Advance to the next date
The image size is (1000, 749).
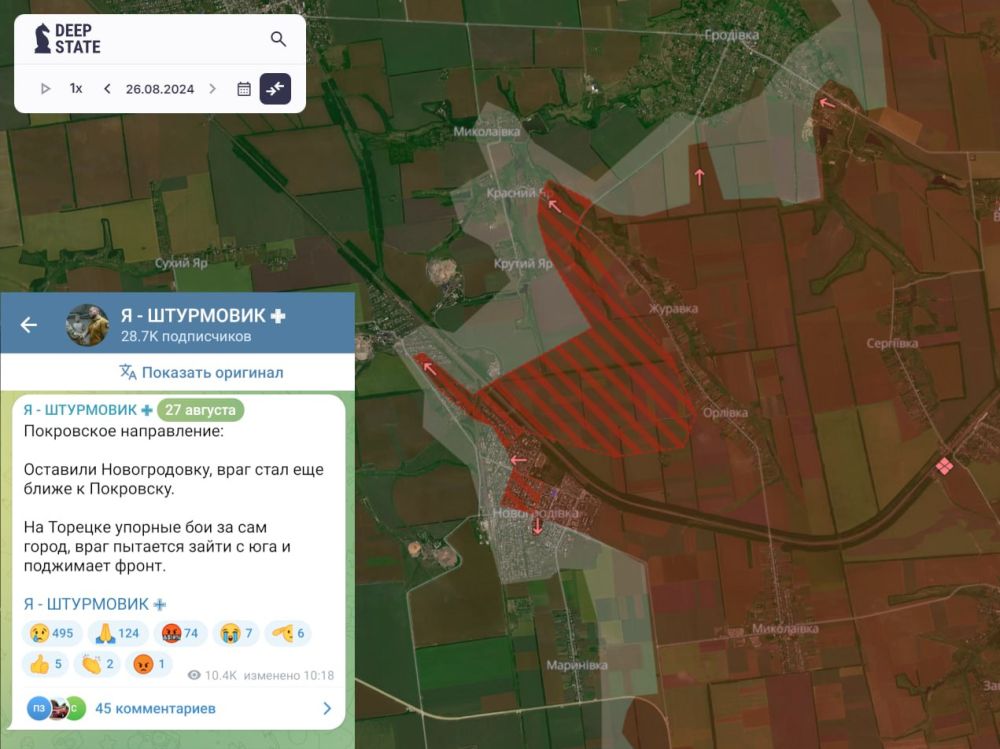pos(212,88)
